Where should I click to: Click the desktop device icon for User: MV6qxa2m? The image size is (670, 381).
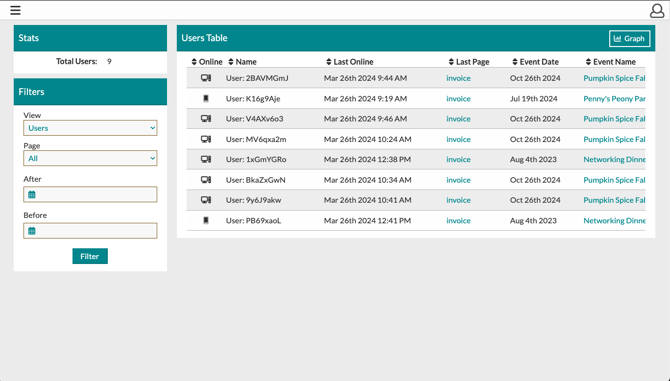pos(206,139)
